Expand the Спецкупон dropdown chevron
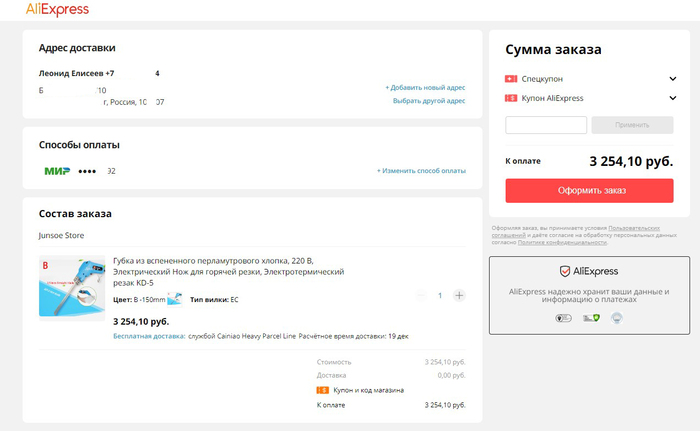 click(673, 79)
